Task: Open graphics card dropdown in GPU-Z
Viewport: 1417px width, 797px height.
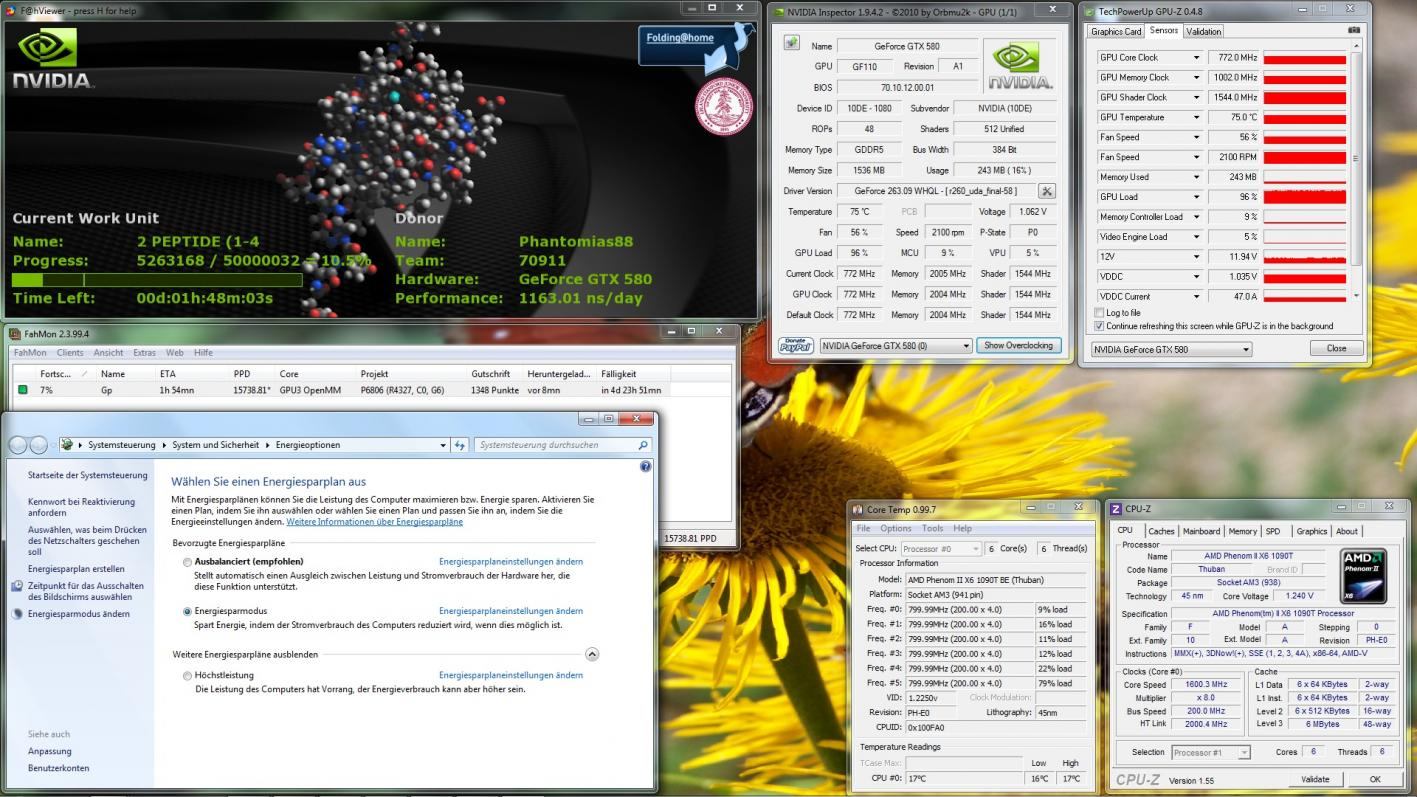Action: [x=1245, y=350]
